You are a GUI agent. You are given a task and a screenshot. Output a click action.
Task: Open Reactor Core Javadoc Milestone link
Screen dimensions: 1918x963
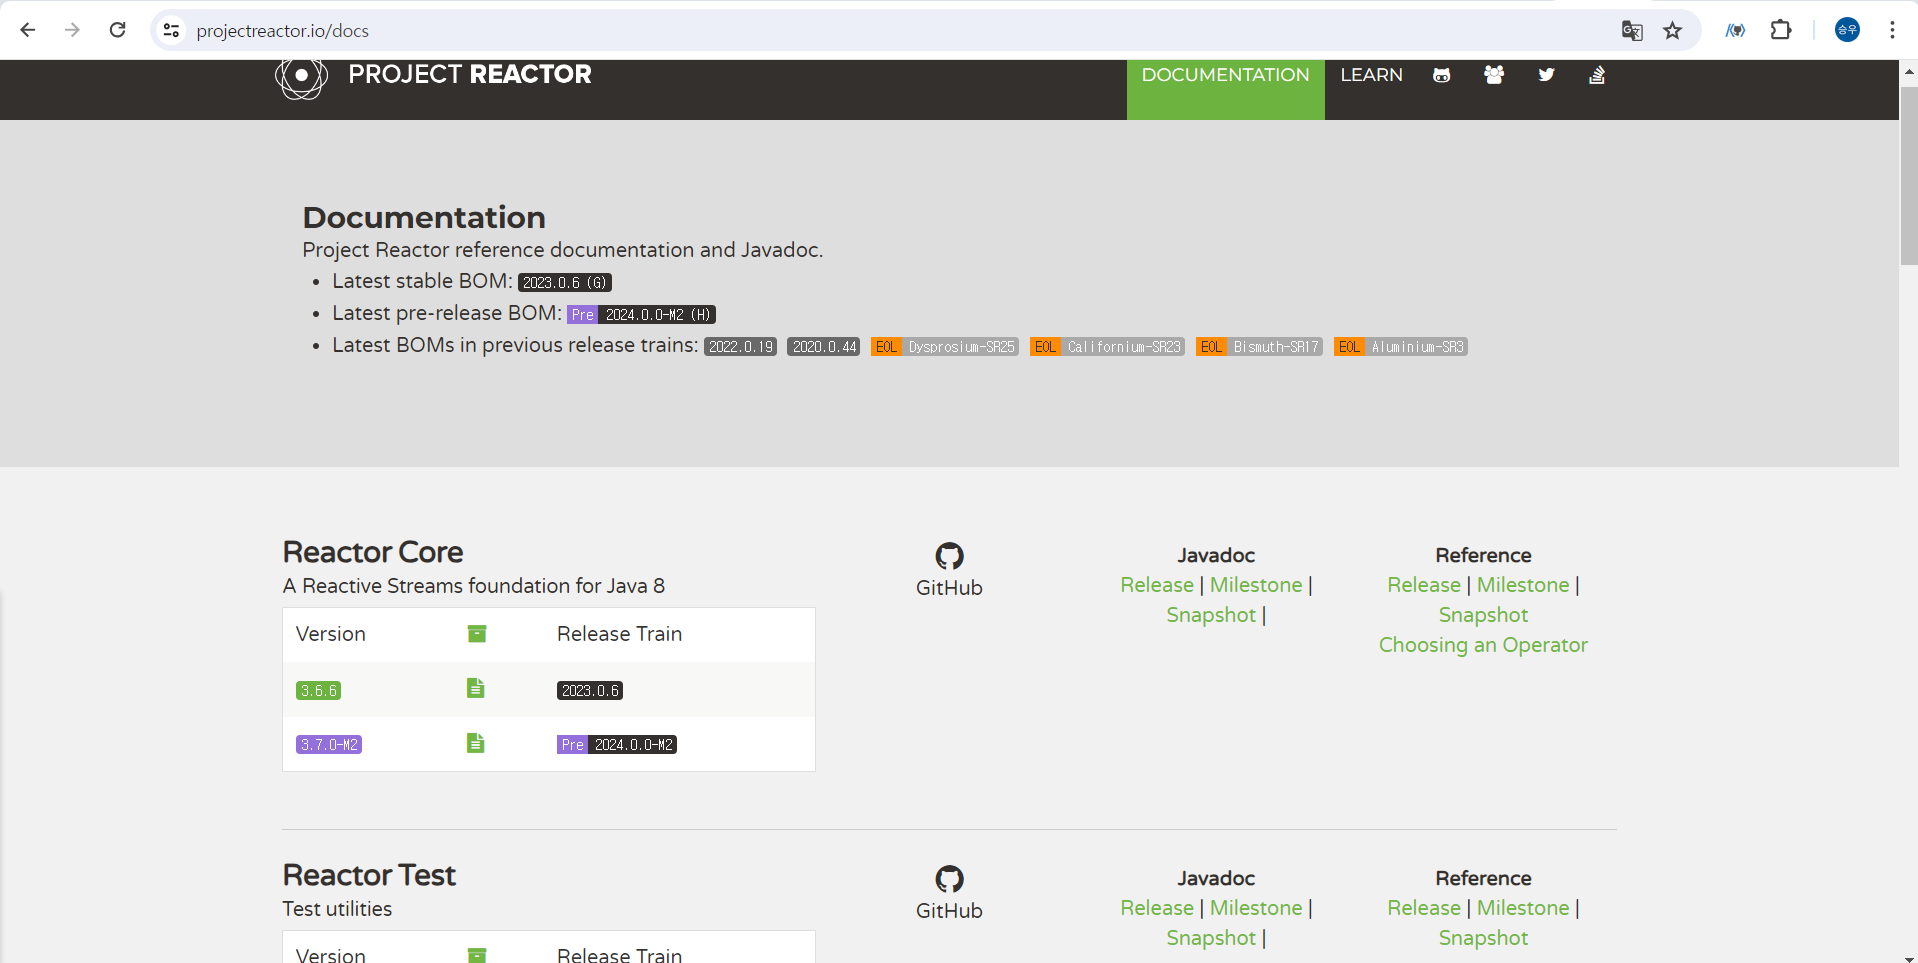(x=1256, y=585)
